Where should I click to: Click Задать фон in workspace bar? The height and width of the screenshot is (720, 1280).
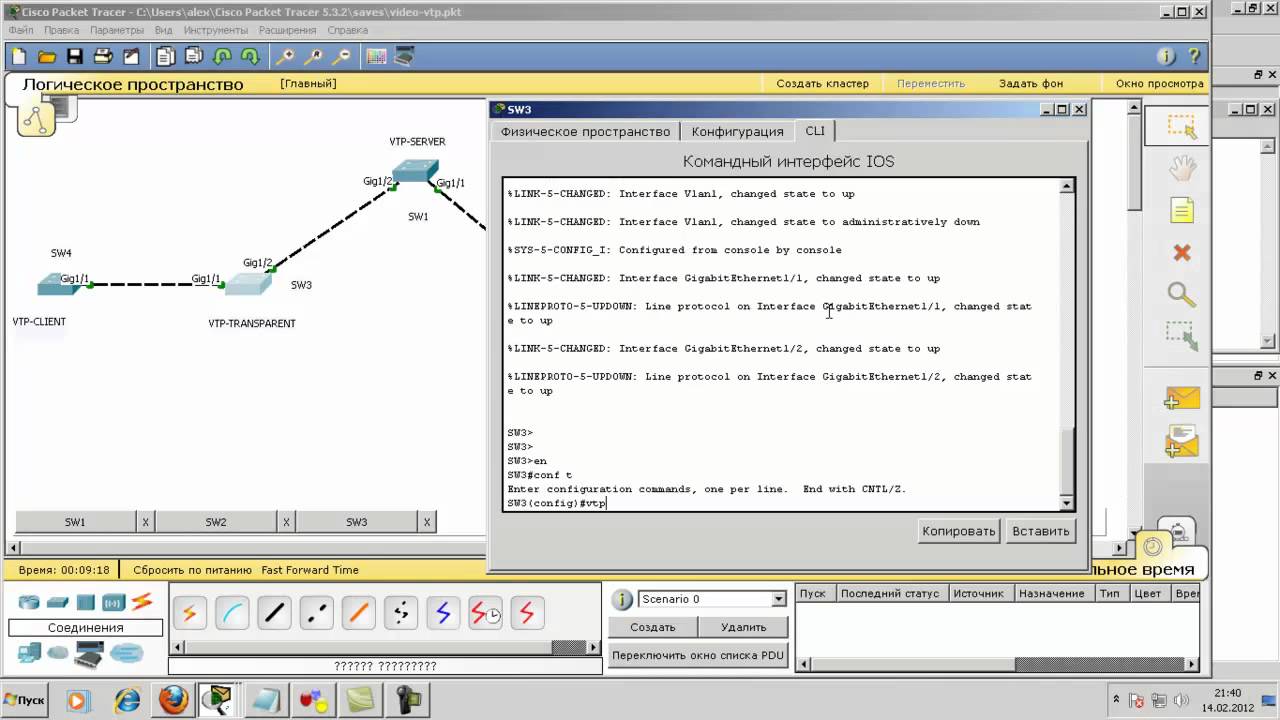click(x=1031, y=84)
